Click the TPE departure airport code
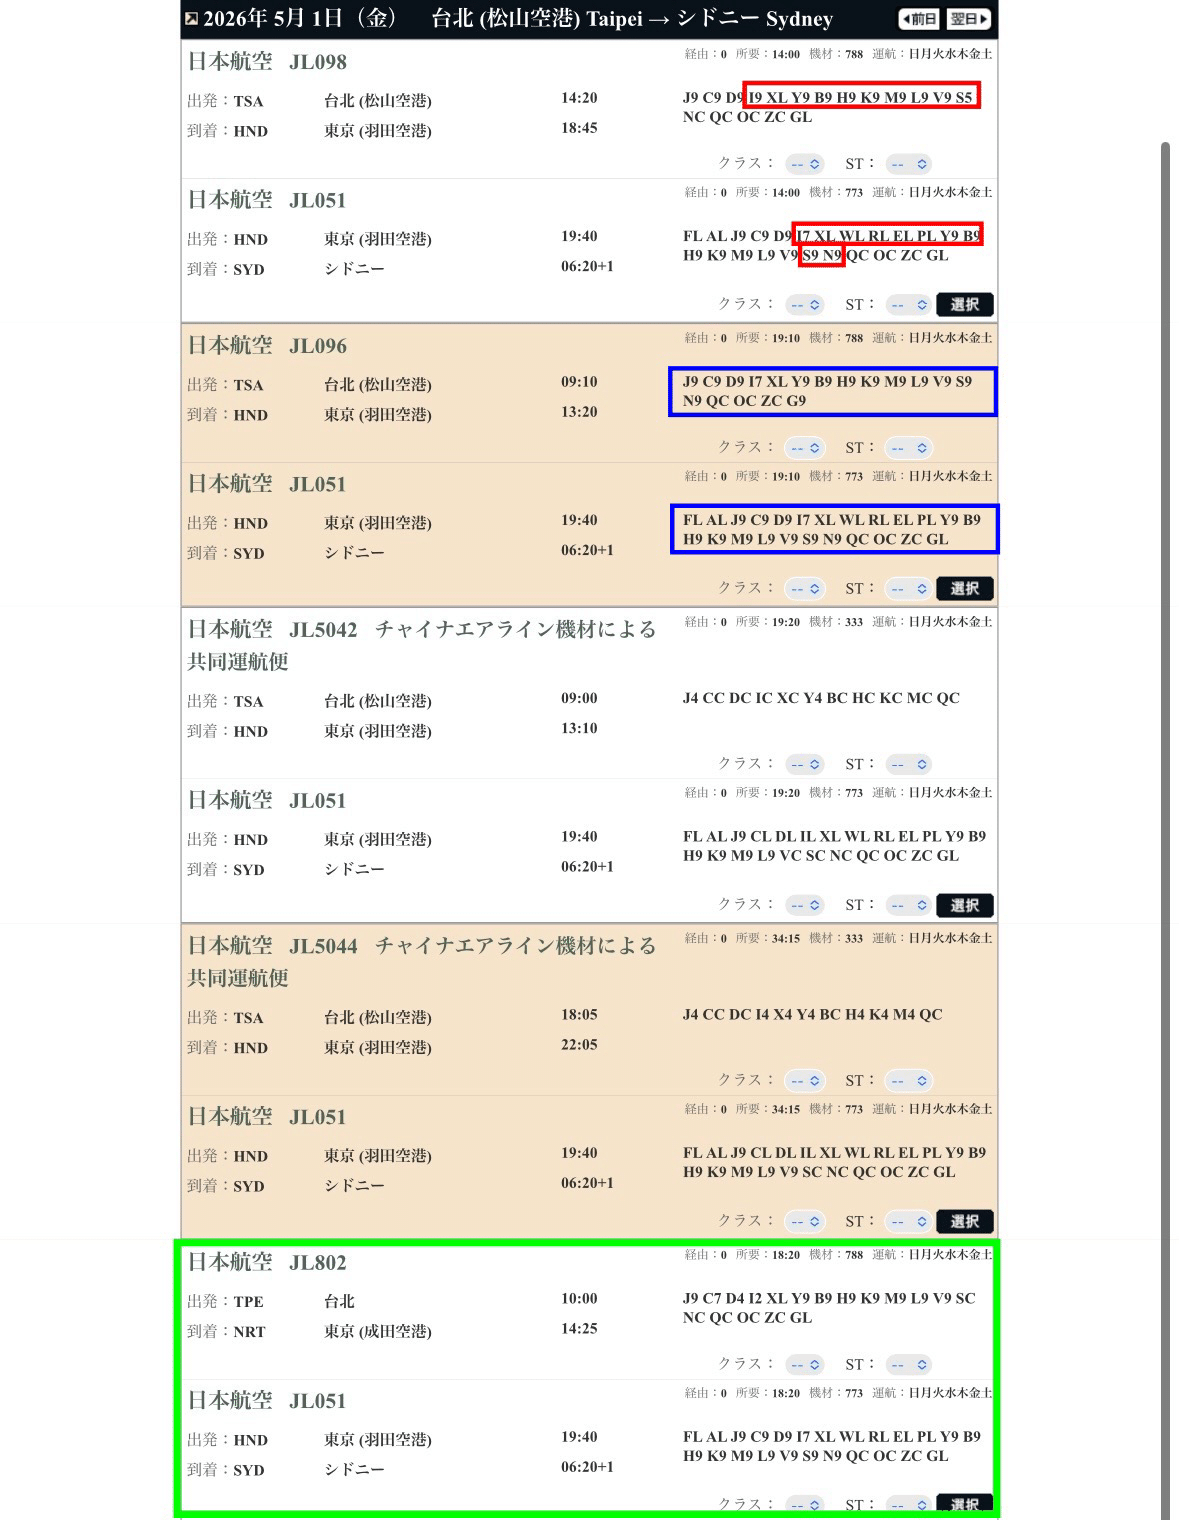1179x1520 pixels. (249, 1302)
